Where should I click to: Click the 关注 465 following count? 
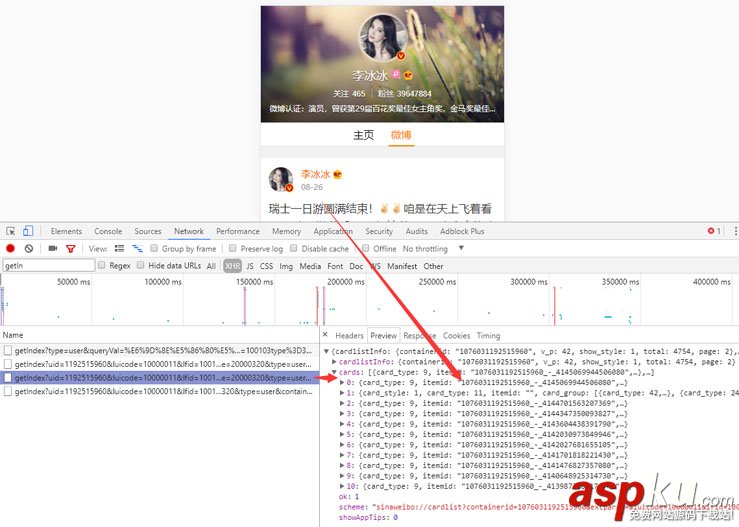(x=349, y=93)
